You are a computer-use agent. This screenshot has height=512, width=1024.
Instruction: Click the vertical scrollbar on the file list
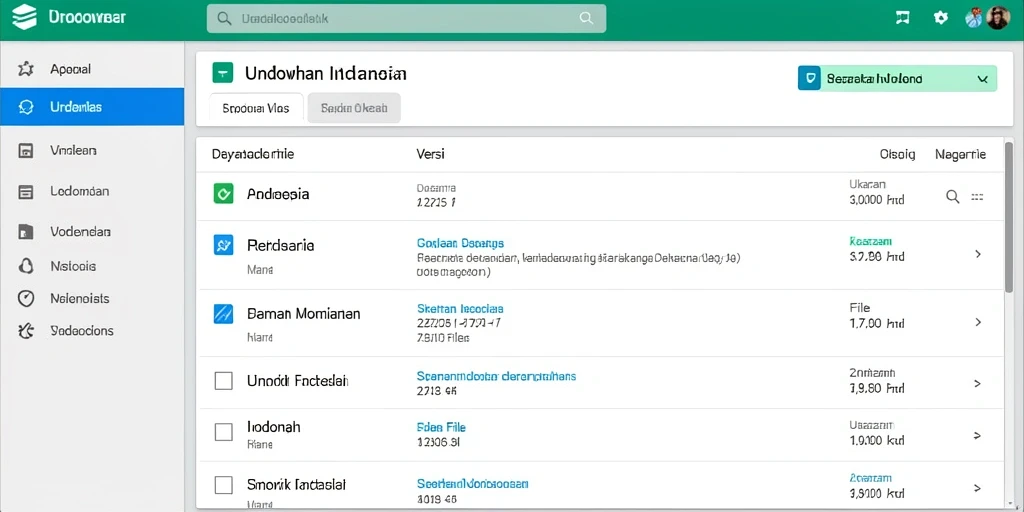[x=1009, y=217]
